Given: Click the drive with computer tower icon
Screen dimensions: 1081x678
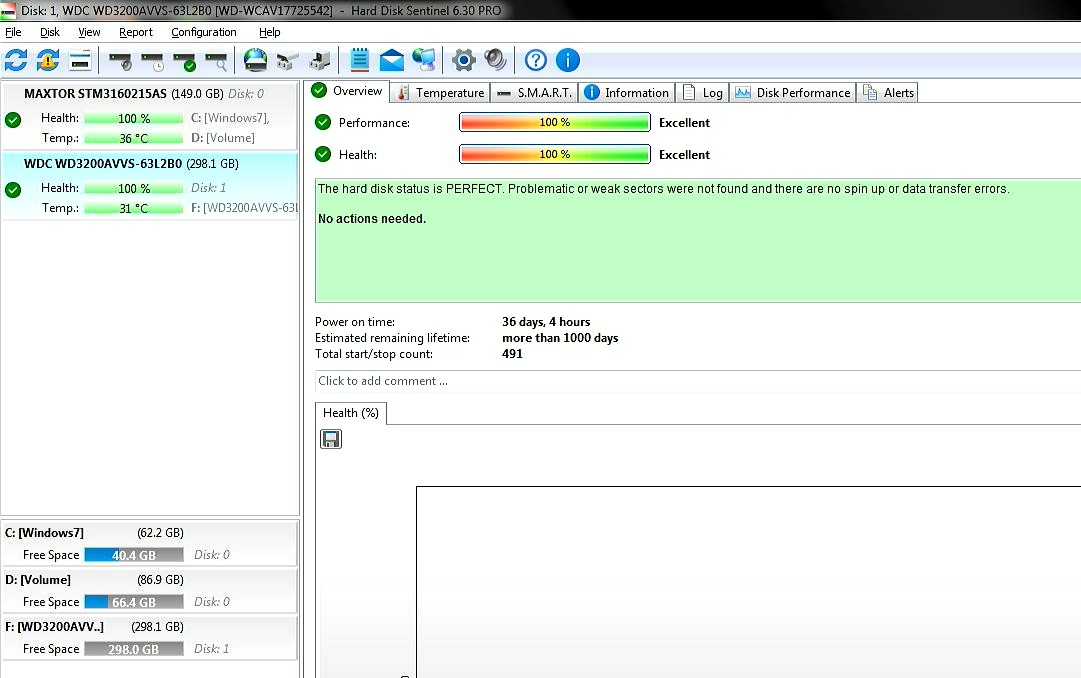Looking at the screenshot, I should (320, 61).
